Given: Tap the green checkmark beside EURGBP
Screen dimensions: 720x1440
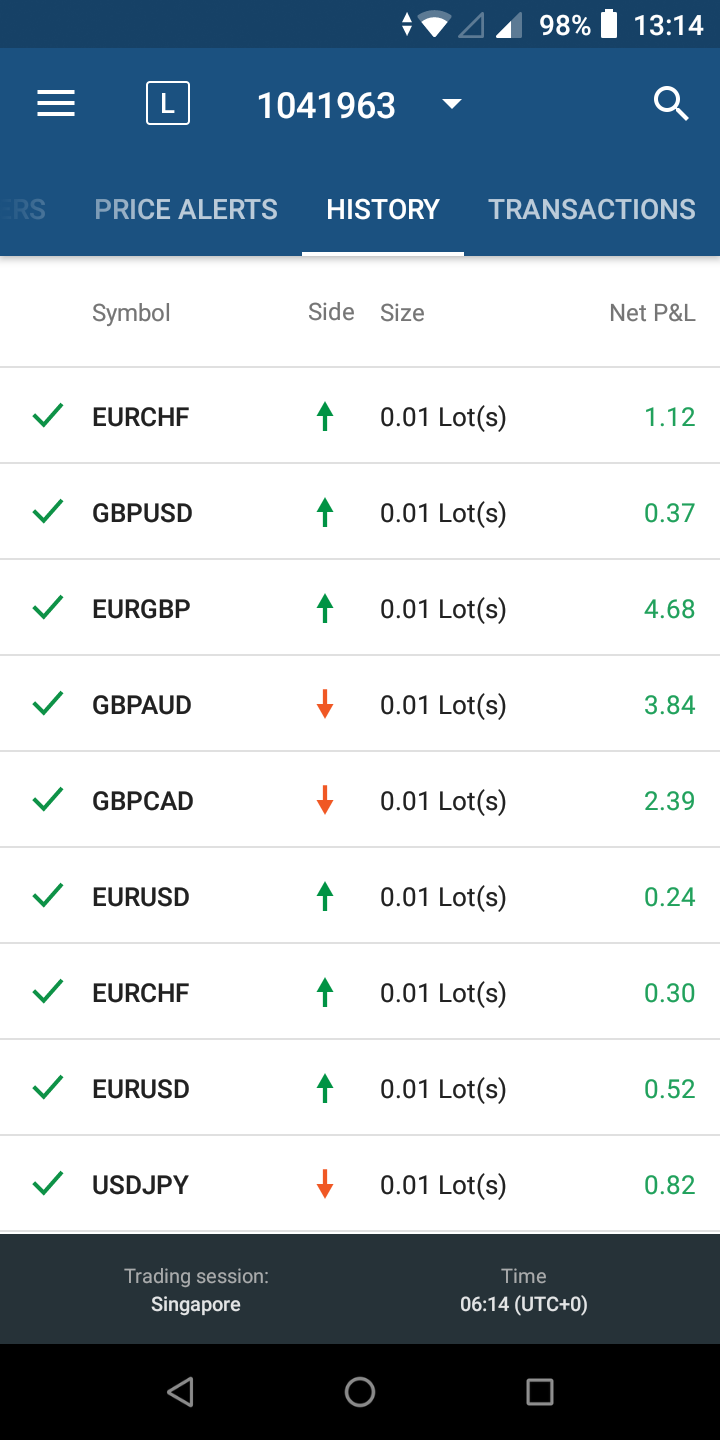Looking at the screenshot, I should [x=48, y=608].
